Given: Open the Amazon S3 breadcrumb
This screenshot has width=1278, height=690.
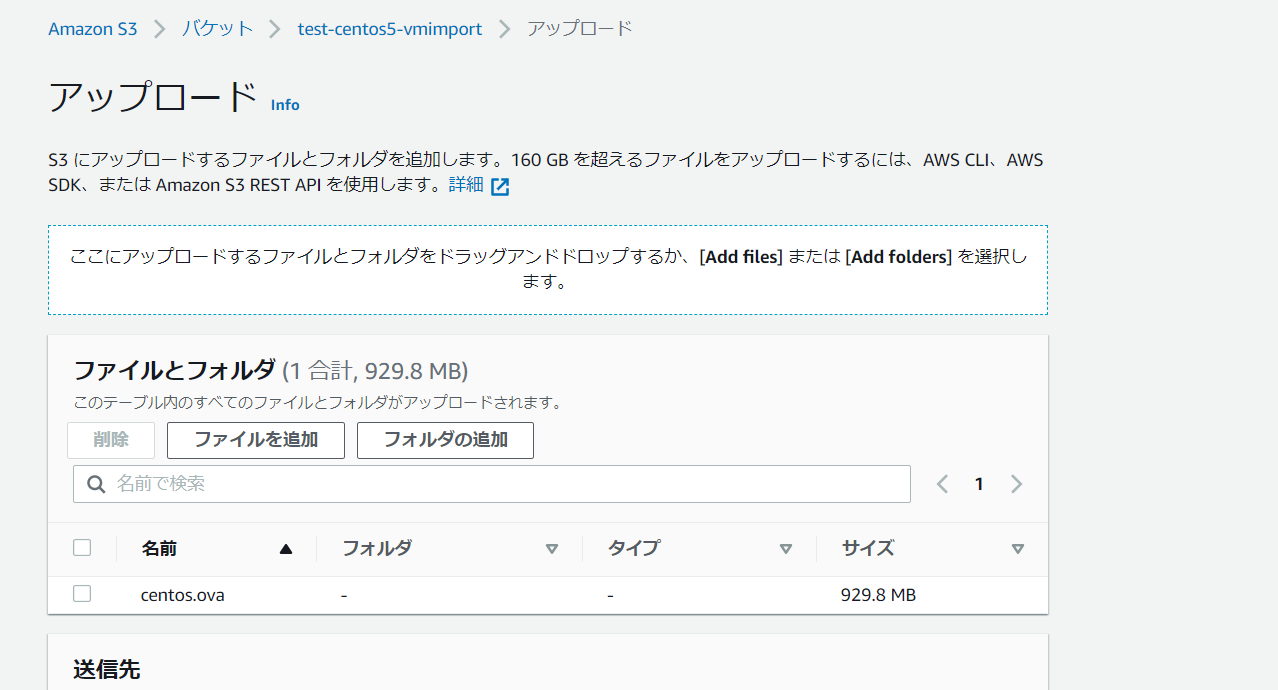Looking at the screenshot, I should (x=93, y=29).
